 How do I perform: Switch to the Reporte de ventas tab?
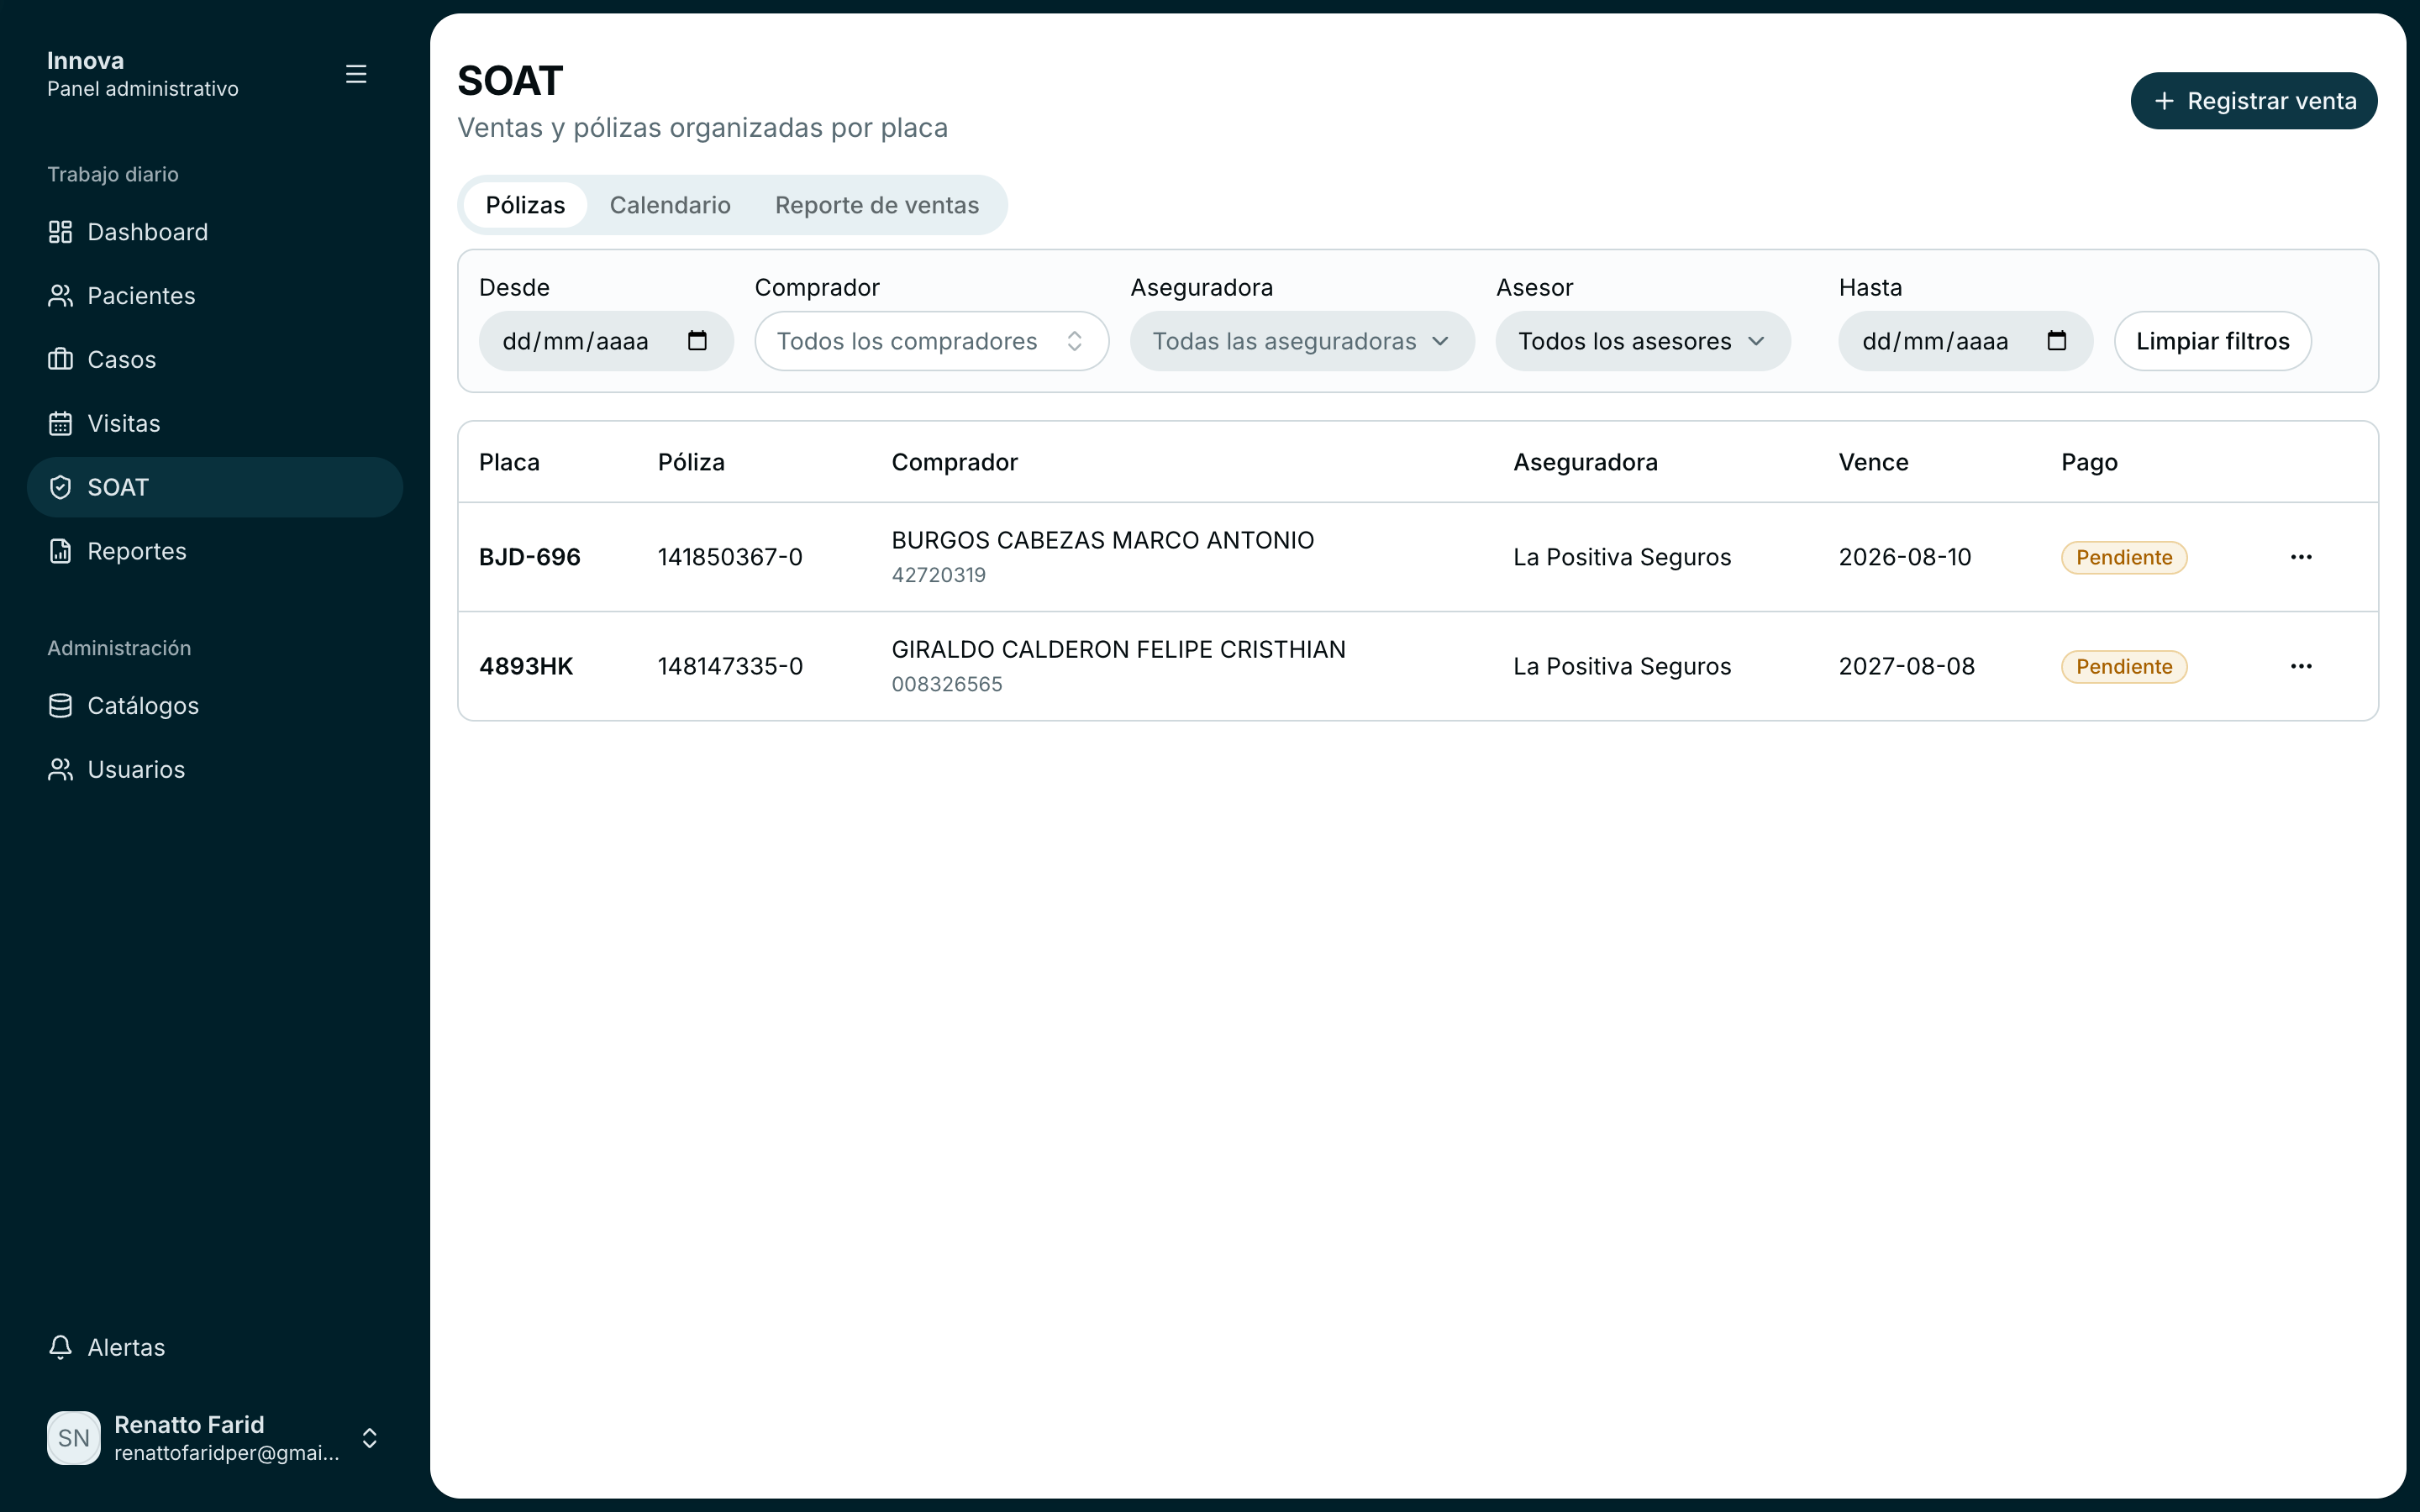click(x=877, y=205)
